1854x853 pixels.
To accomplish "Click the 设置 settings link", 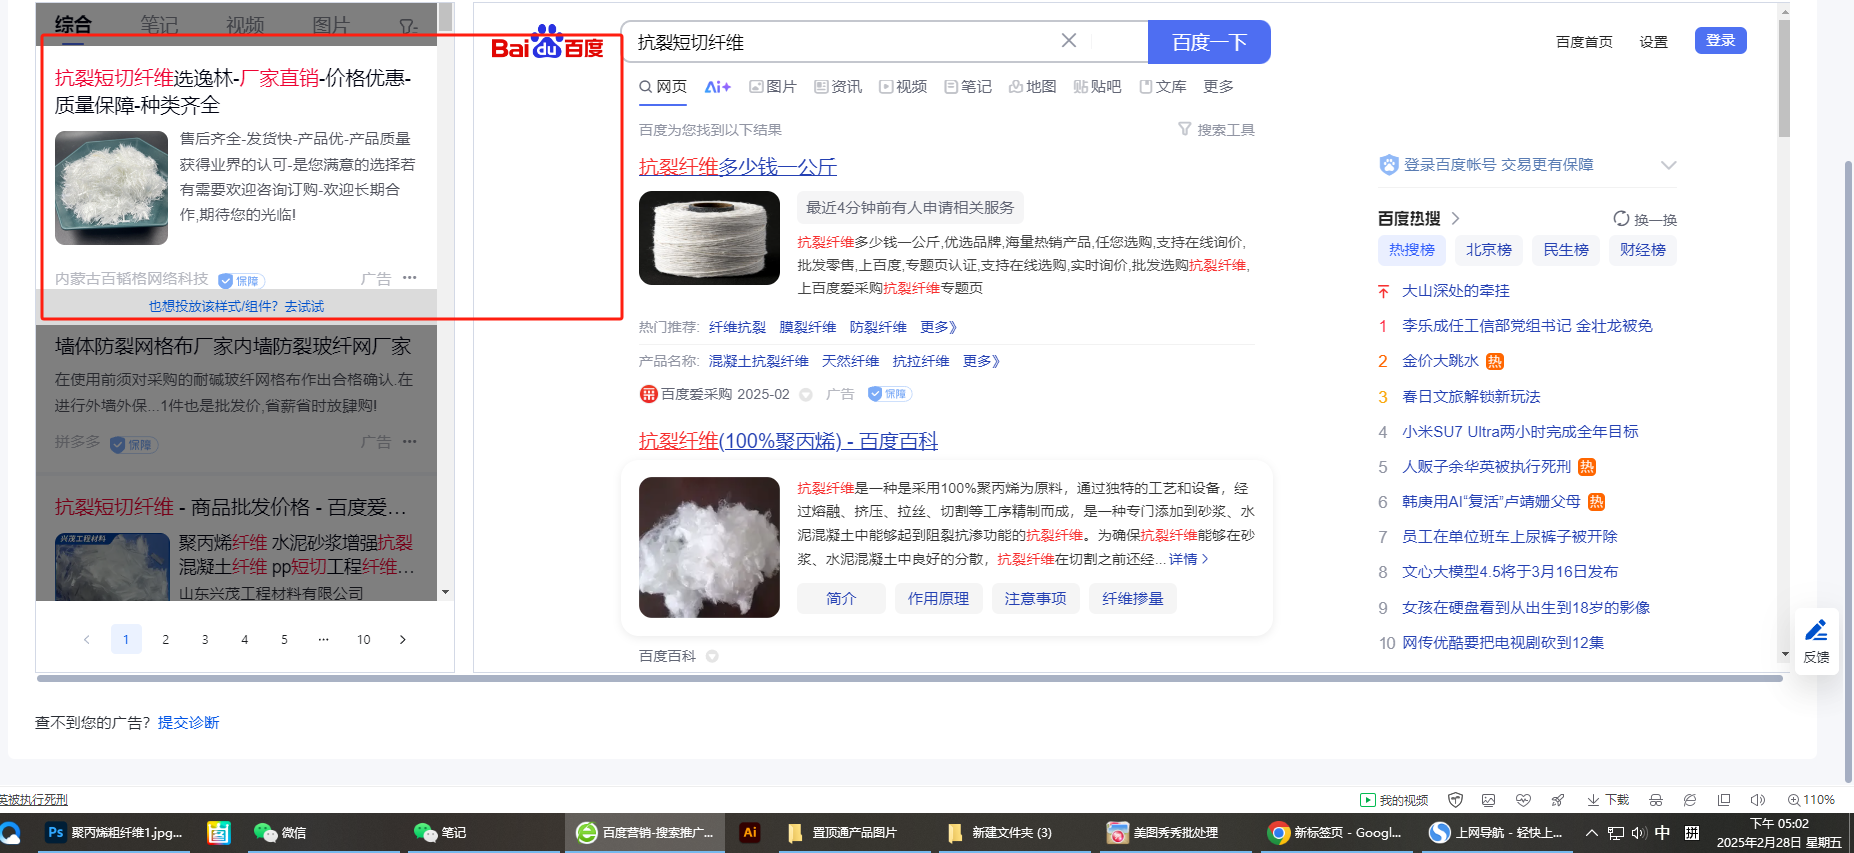I will click(1653, 42).
